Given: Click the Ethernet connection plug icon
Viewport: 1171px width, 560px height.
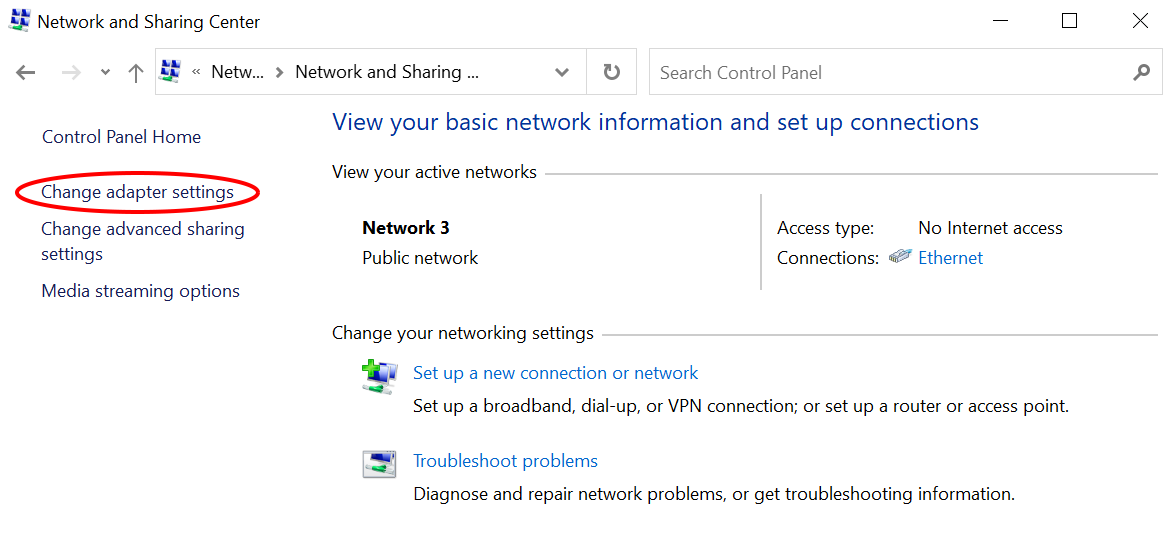Looking at the screenshot, I should [x=900, y=257].
